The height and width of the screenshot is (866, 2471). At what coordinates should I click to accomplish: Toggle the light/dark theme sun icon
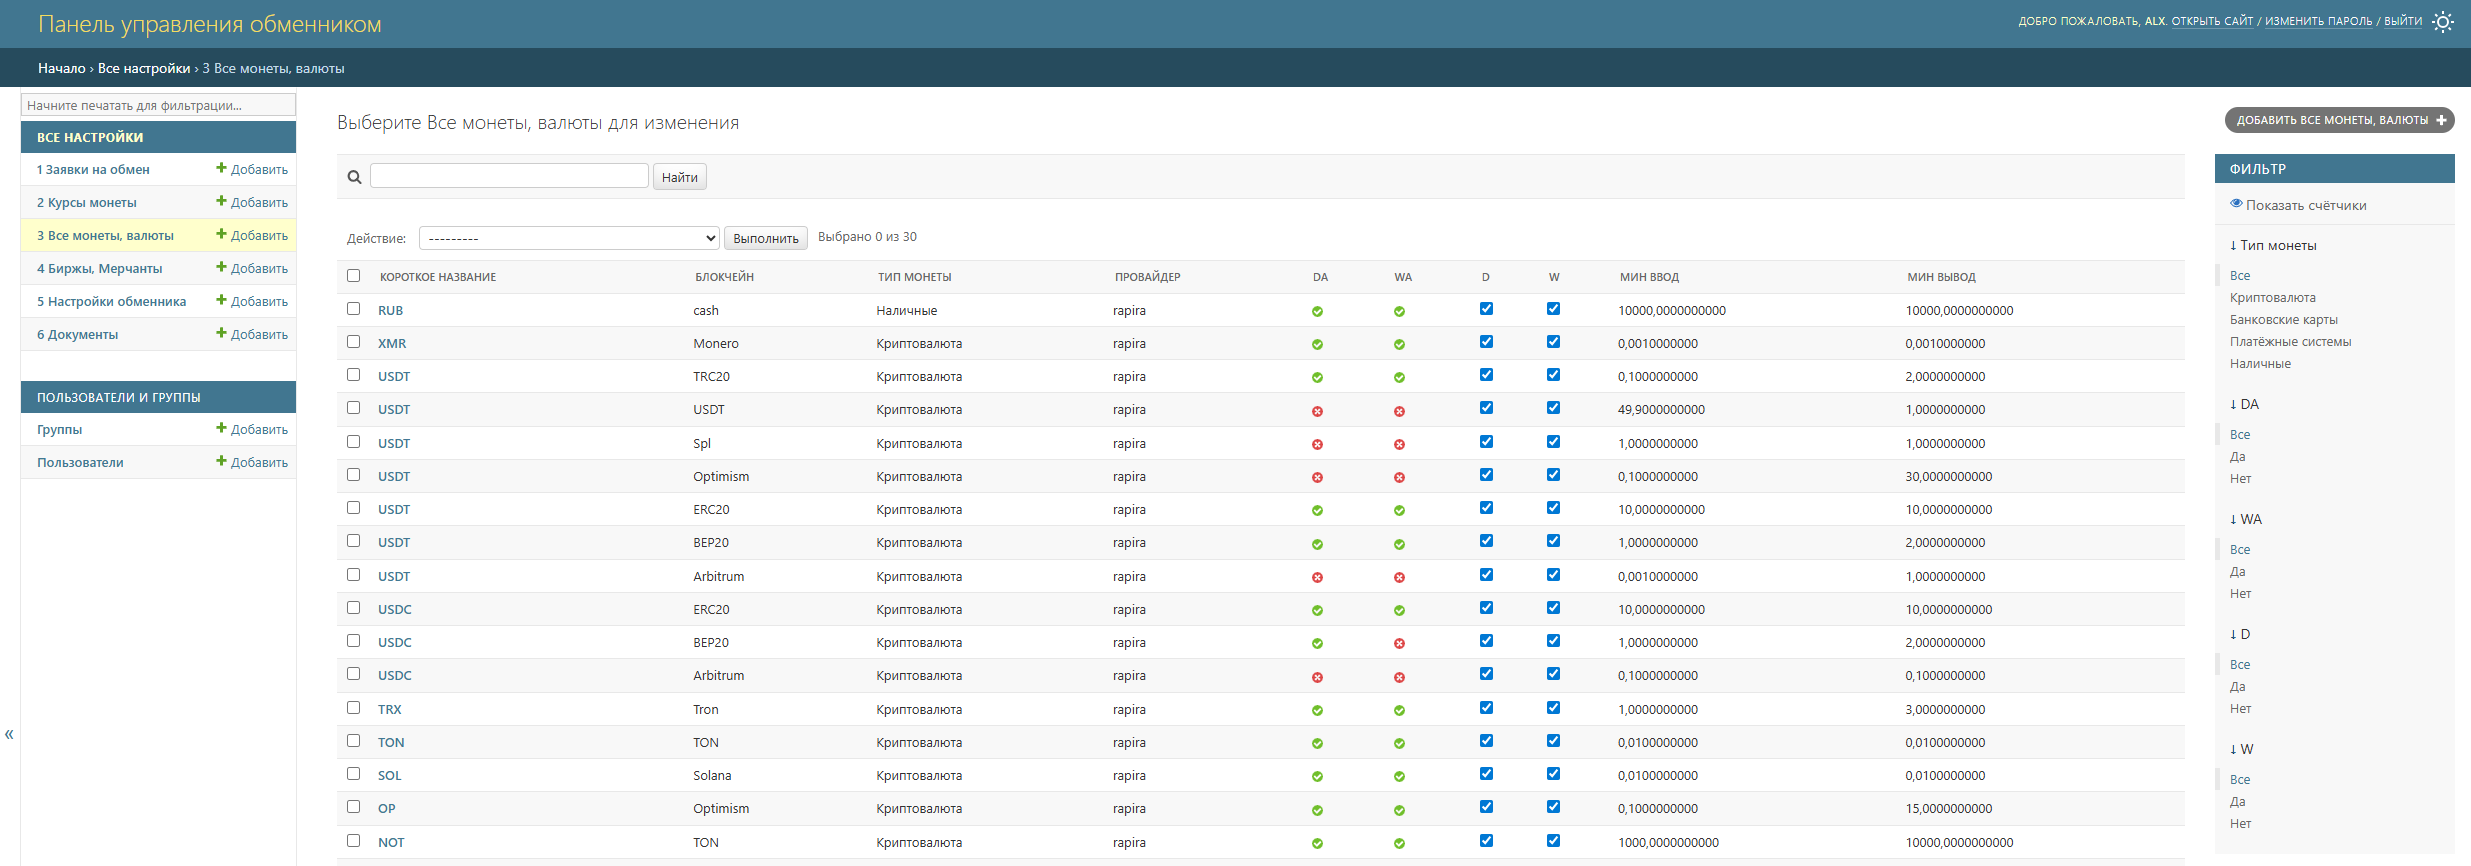click(2443, 22)
